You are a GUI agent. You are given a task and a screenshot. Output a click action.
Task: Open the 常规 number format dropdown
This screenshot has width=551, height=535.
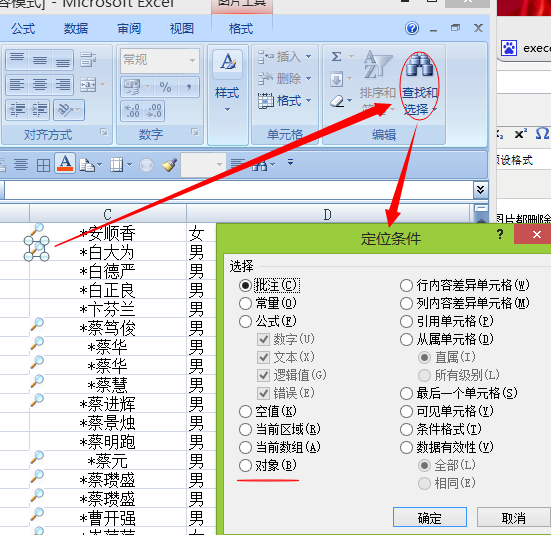pyautogui.click(x=192, y=60)
